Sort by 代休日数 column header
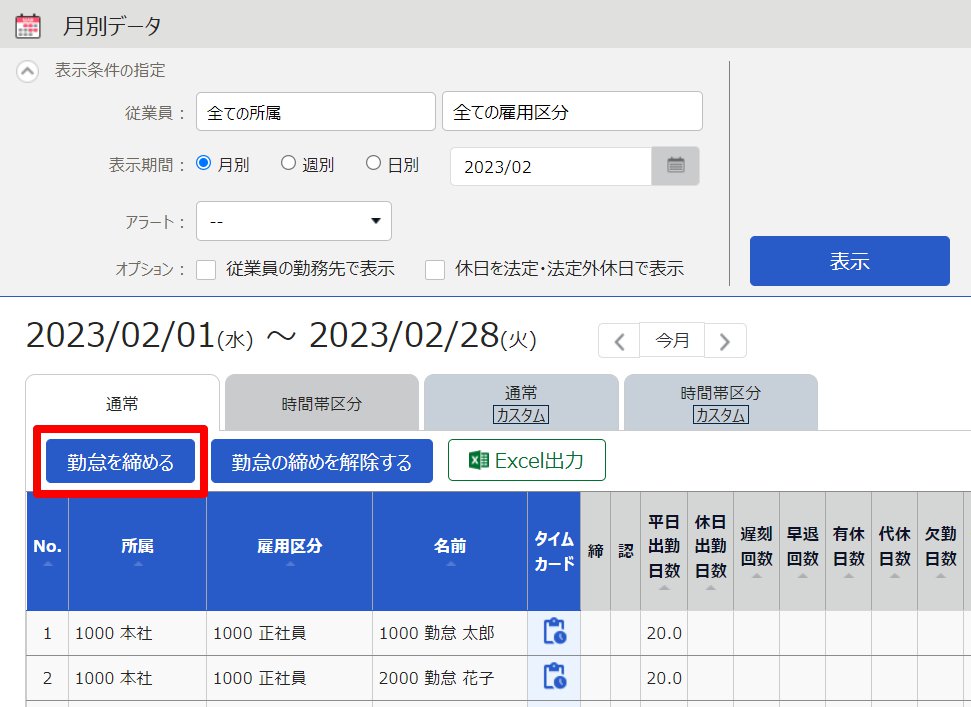 click(x=894, y=551)
